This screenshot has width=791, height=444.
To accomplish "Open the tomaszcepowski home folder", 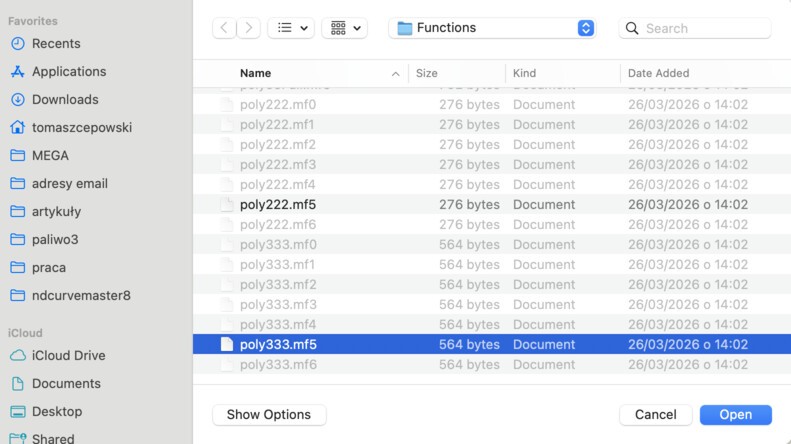I will tap(71, 127).
